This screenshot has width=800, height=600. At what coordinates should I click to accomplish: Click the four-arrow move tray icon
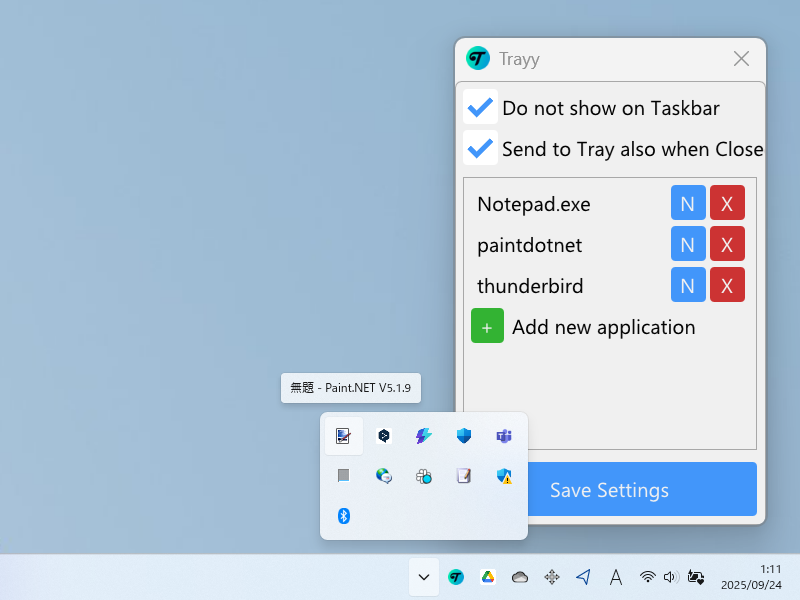(x=552, y=577)
